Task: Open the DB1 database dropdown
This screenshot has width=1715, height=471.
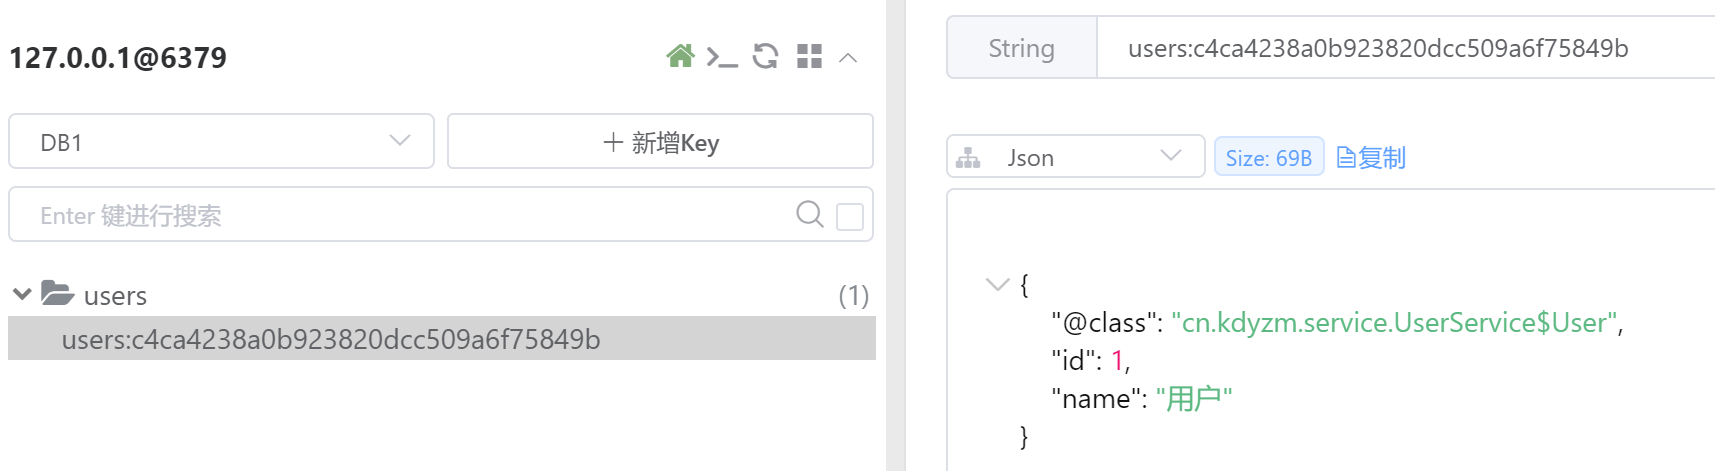Action: (x=221, y=142)
